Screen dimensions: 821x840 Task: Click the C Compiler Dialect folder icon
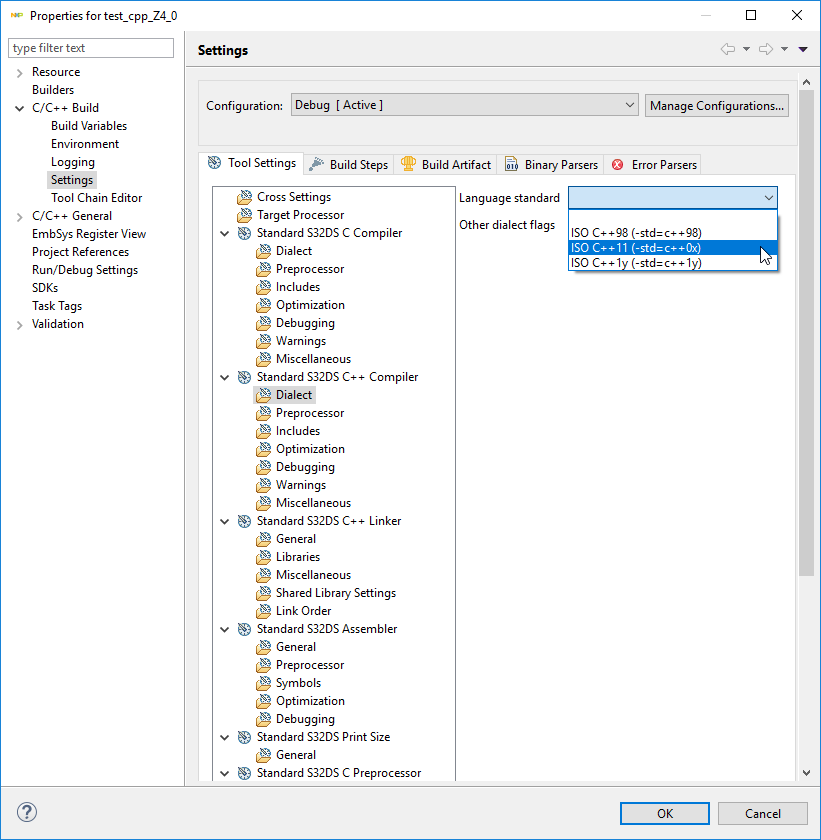click(x=263, y=251)
